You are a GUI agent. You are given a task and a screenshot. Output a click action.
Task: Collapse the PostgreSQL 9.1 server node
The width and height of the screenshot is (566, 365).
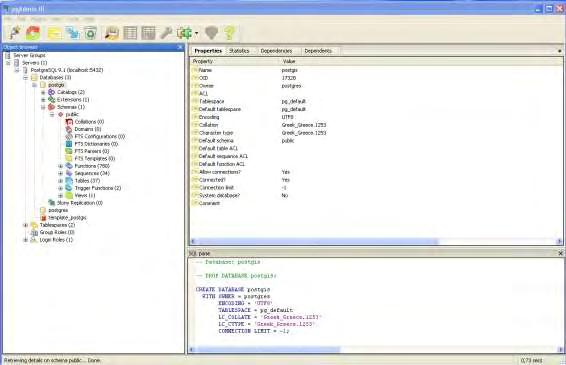click(x=17, y=70)
